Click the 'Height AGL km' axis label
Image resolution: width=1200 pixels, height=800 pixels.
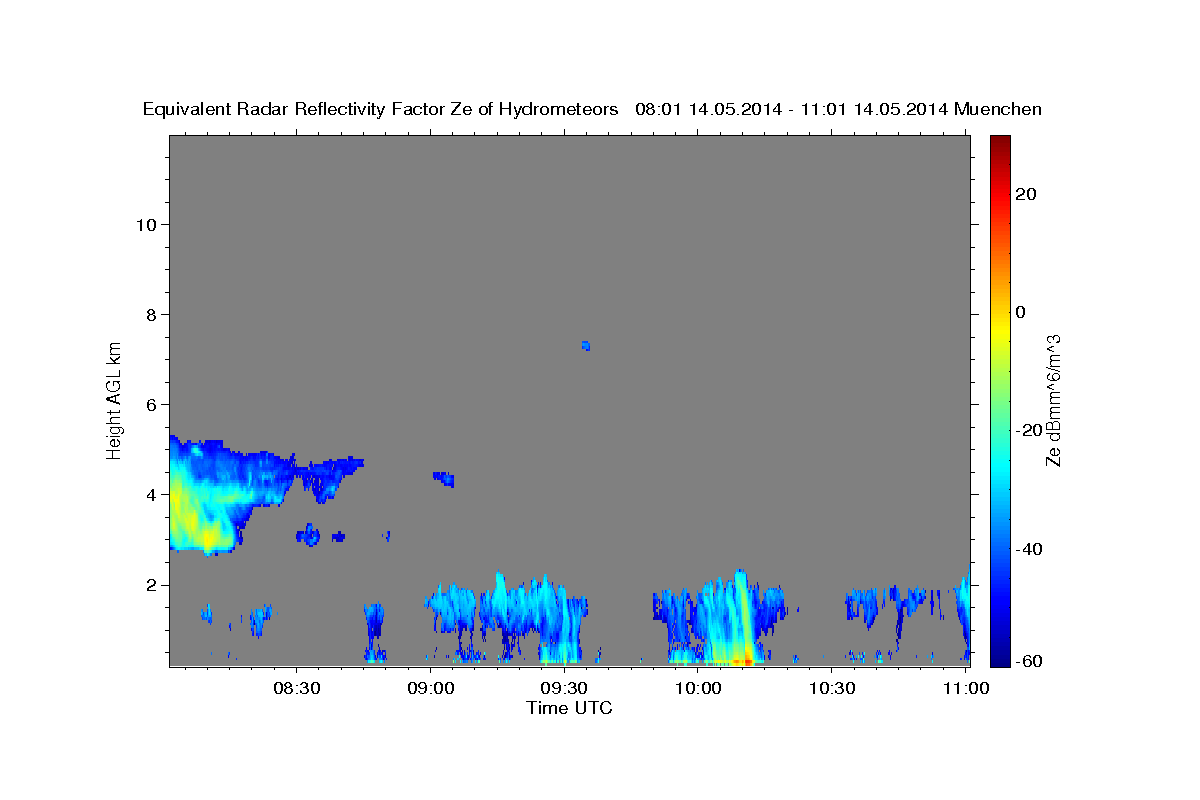pyautogui.click(x=114, y=399)
